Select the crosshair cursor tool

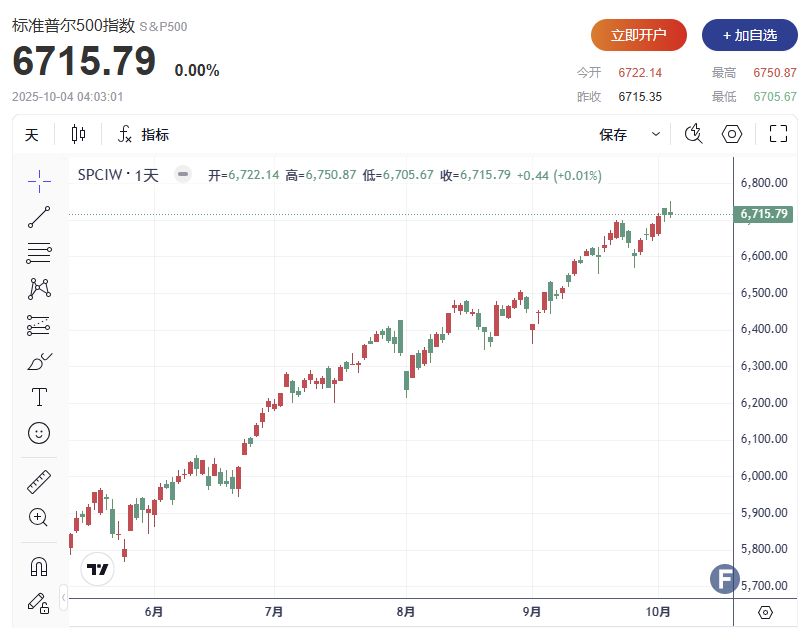(x=39, y=180)
